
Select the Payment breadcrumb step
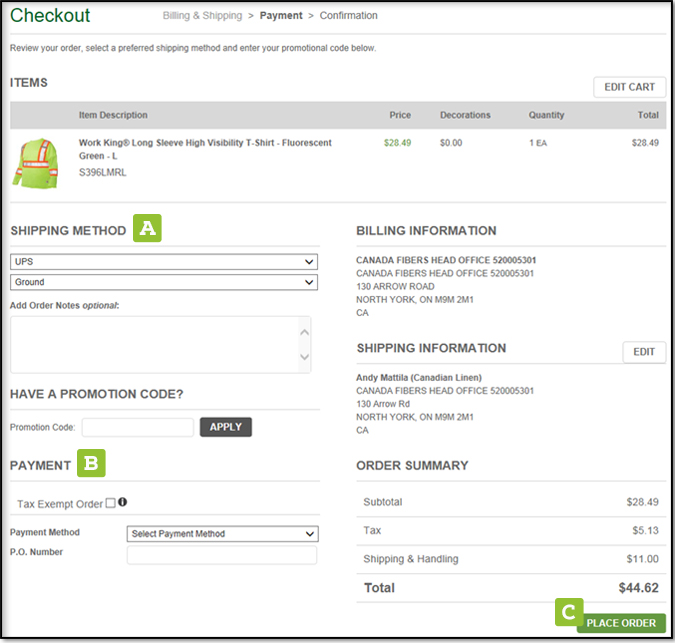click(281, 16)
